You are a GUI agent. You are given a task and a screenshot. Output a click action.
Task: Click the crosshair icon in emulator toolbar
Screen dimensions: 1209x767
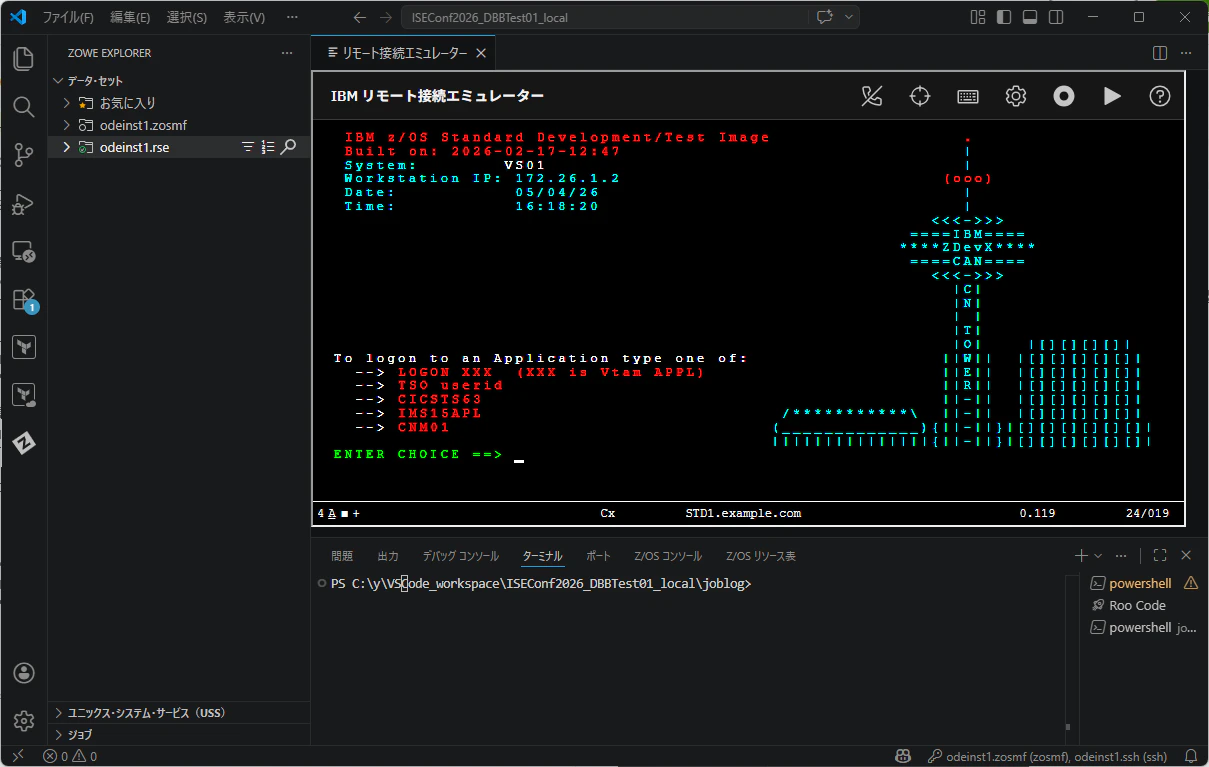coord(920,96)
